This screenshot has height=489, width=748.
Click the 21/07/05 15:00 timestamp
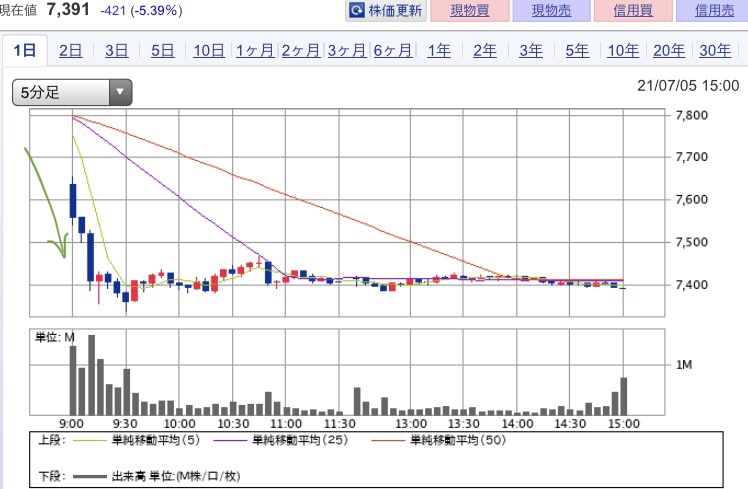688,85
